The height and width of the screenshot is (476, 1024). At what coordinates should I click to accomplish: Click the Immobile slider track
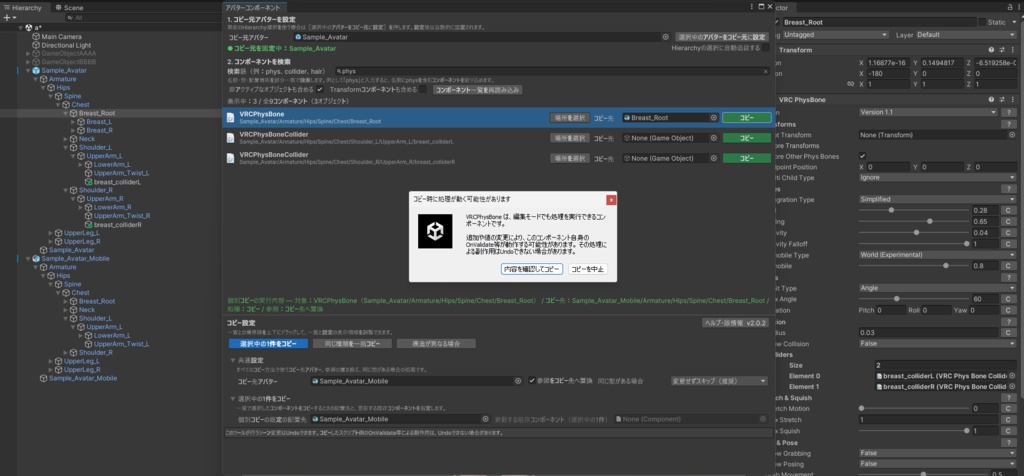click(x=914, y=266)
